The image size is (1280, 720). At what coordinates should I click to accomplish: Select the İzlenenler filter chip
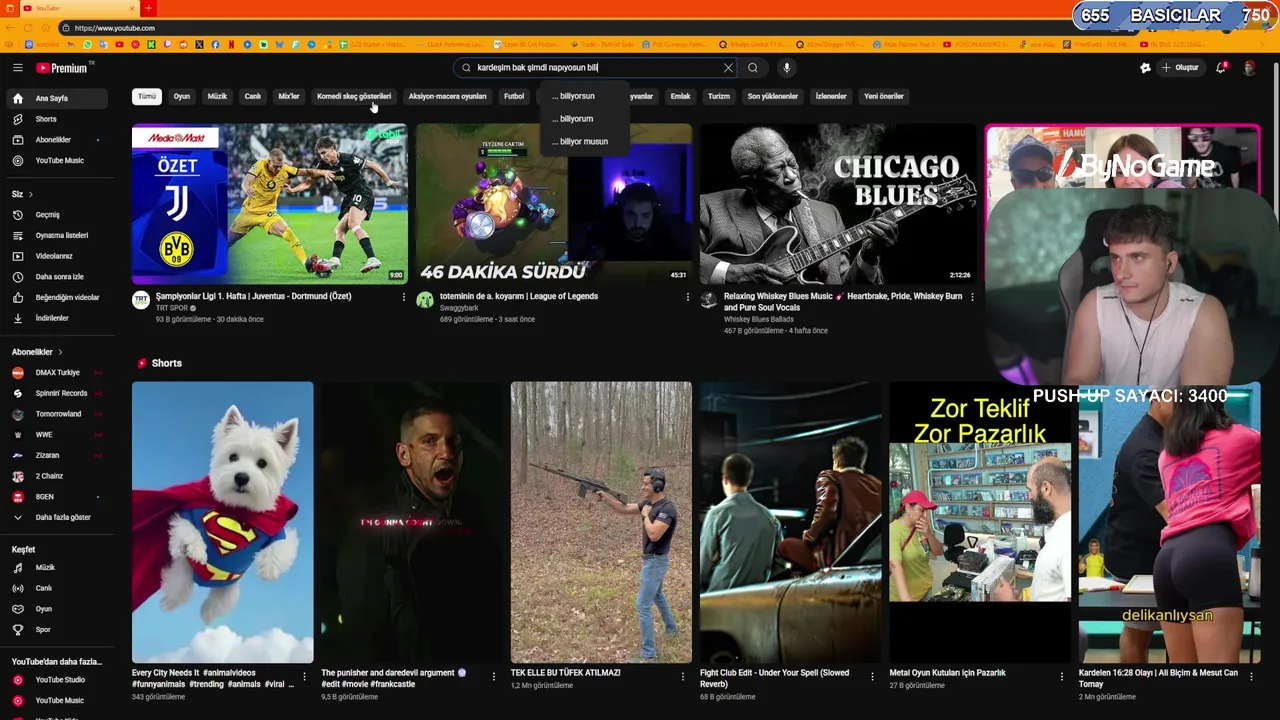click(x=831, y=96)
